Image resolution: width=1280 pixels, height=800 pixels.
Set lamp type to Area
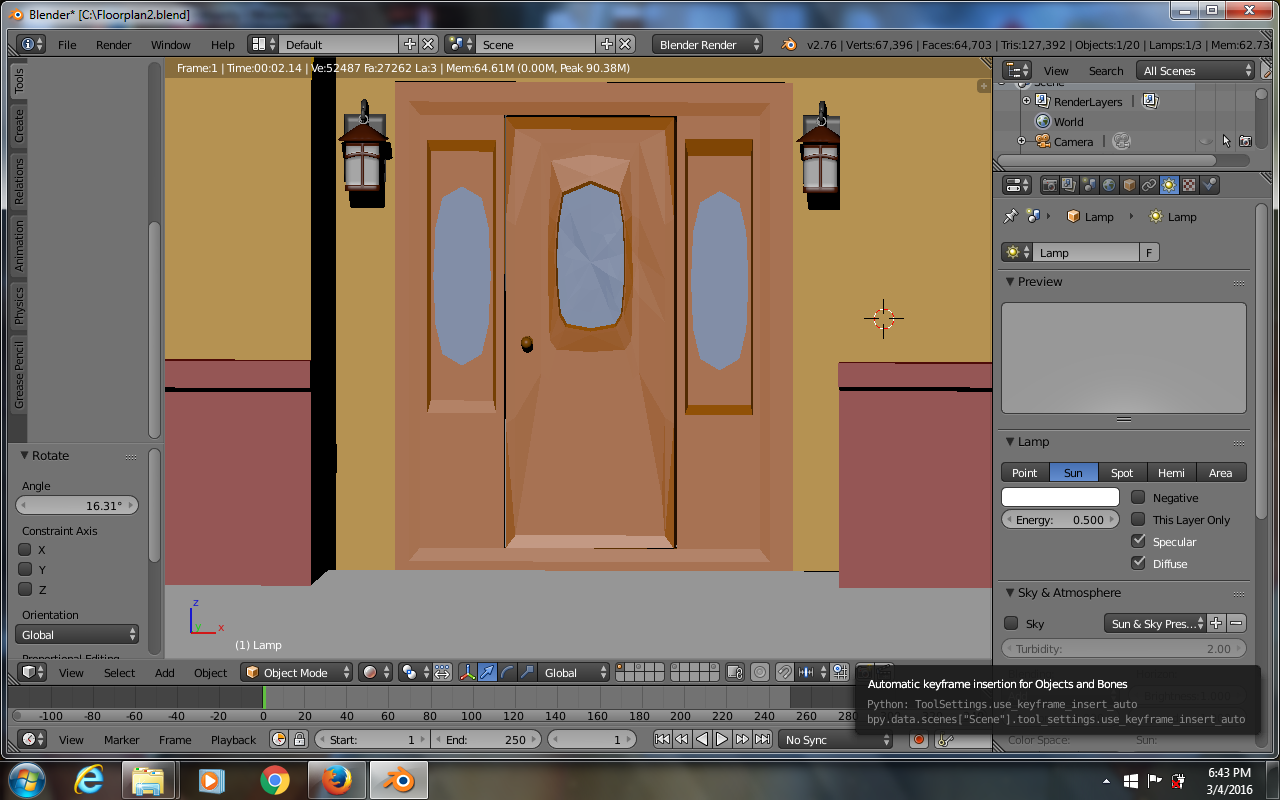click(1221, 472)
